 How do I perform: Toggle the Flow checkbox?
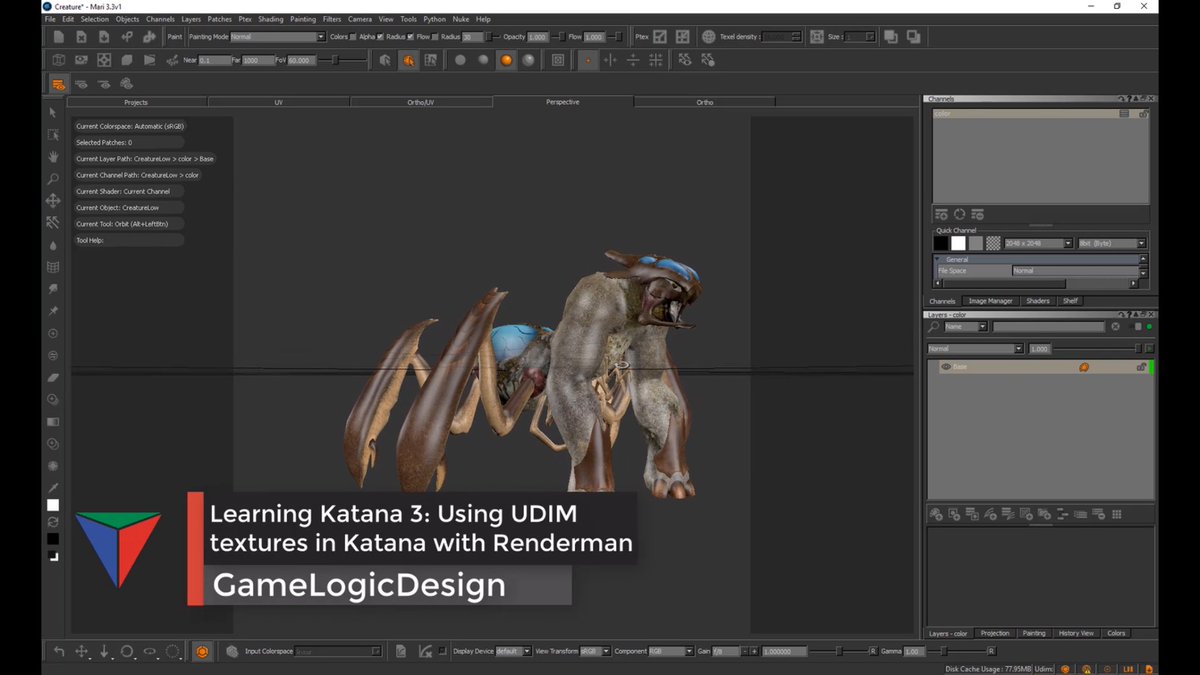[435, 37]
